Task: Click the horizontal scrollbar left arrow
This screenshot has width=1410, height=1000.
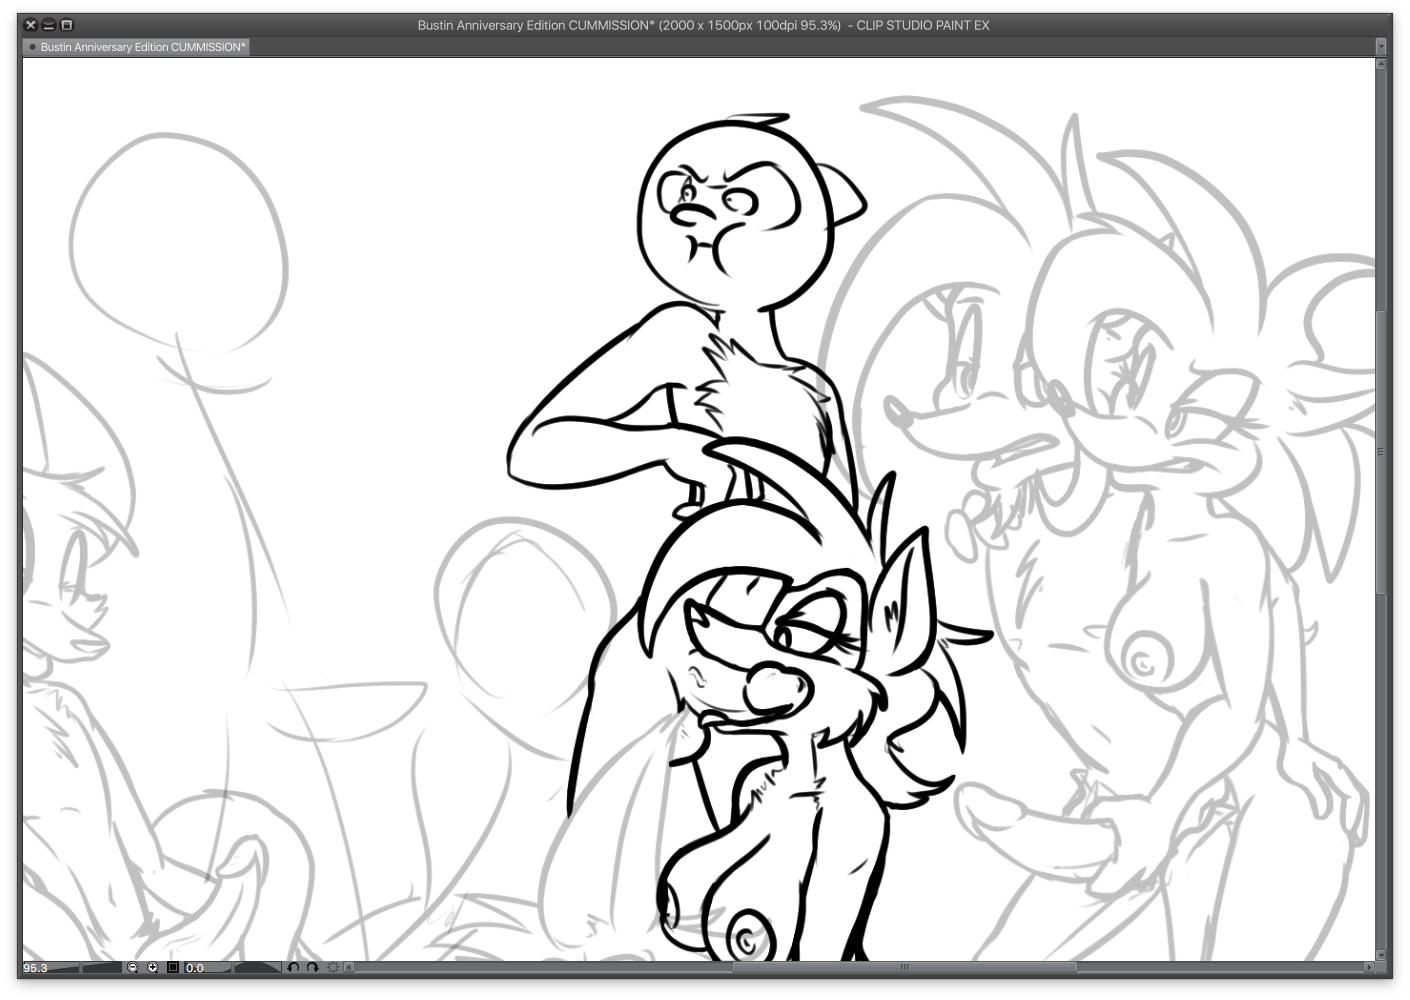Action: click(350, 968)
